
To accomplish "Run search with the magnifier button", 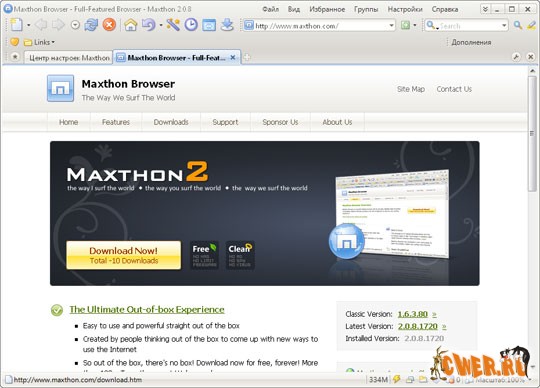I will [517, 25].
